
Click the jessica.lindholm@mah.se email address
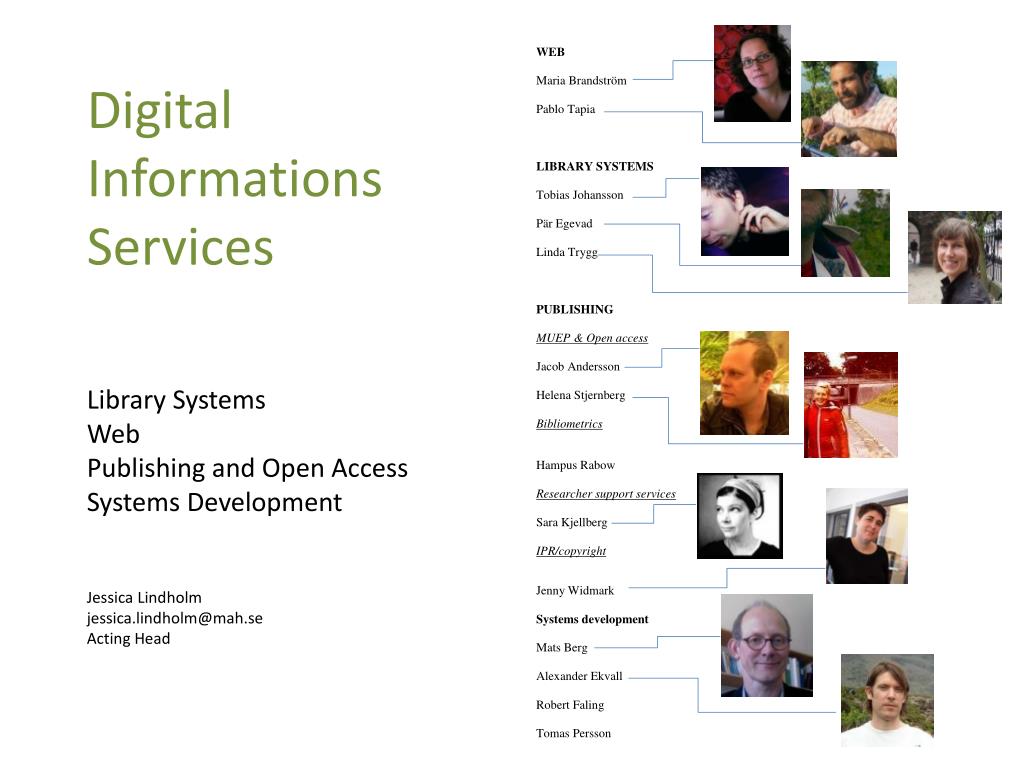[x=174, y=618]
